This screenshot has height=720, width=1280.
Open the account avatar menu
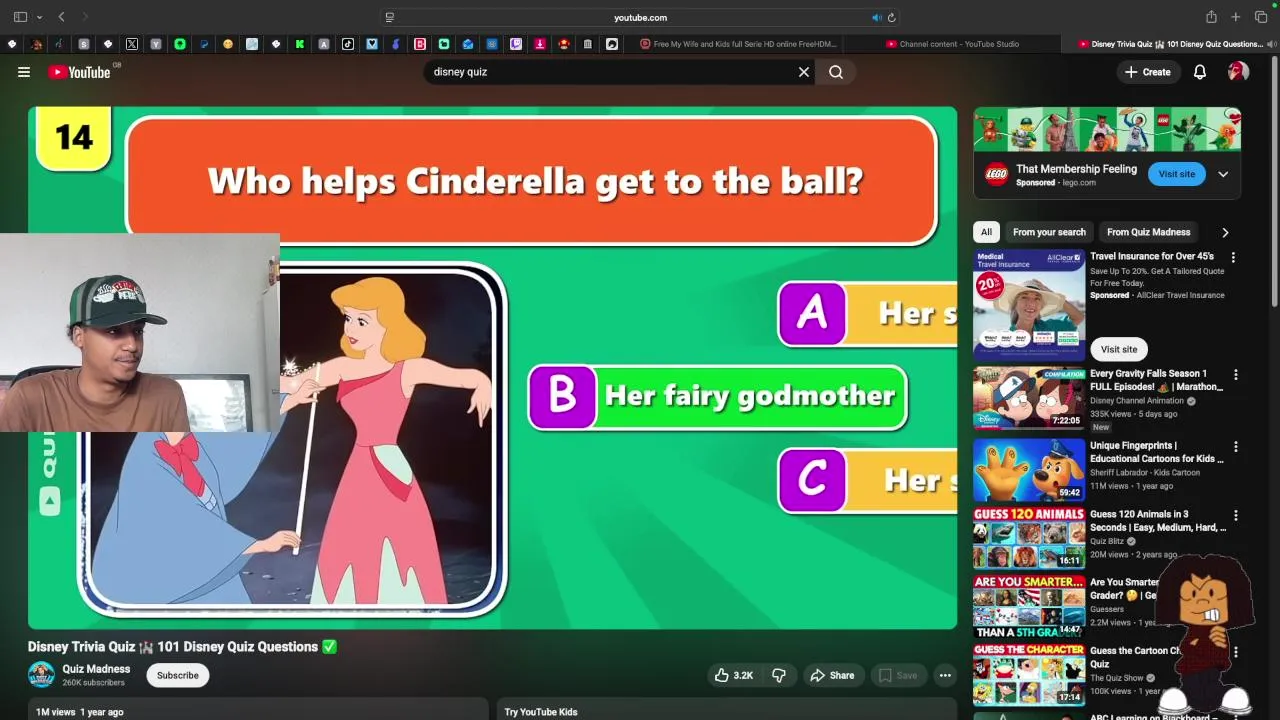(1238, 72)
